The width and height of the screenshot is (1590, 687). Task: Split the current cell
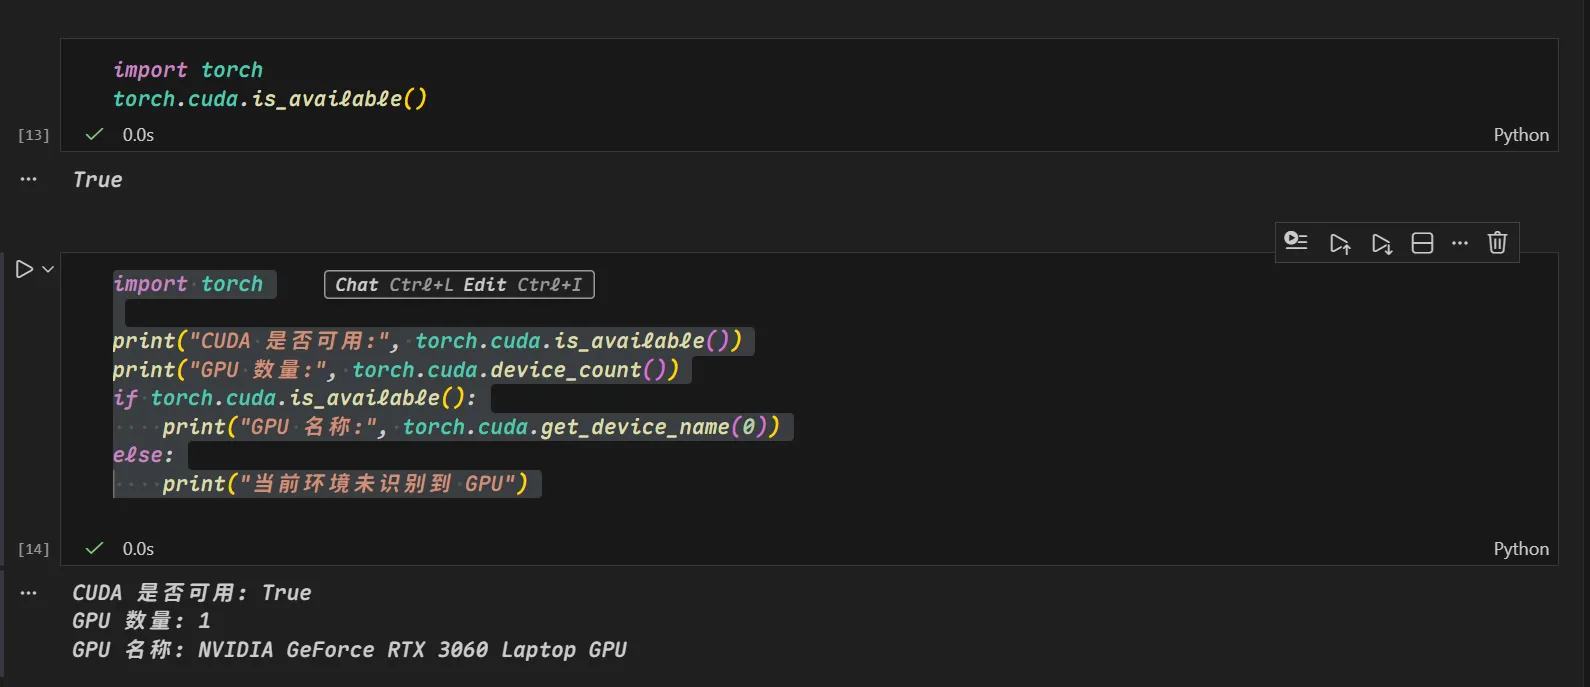pos(1422,243)
